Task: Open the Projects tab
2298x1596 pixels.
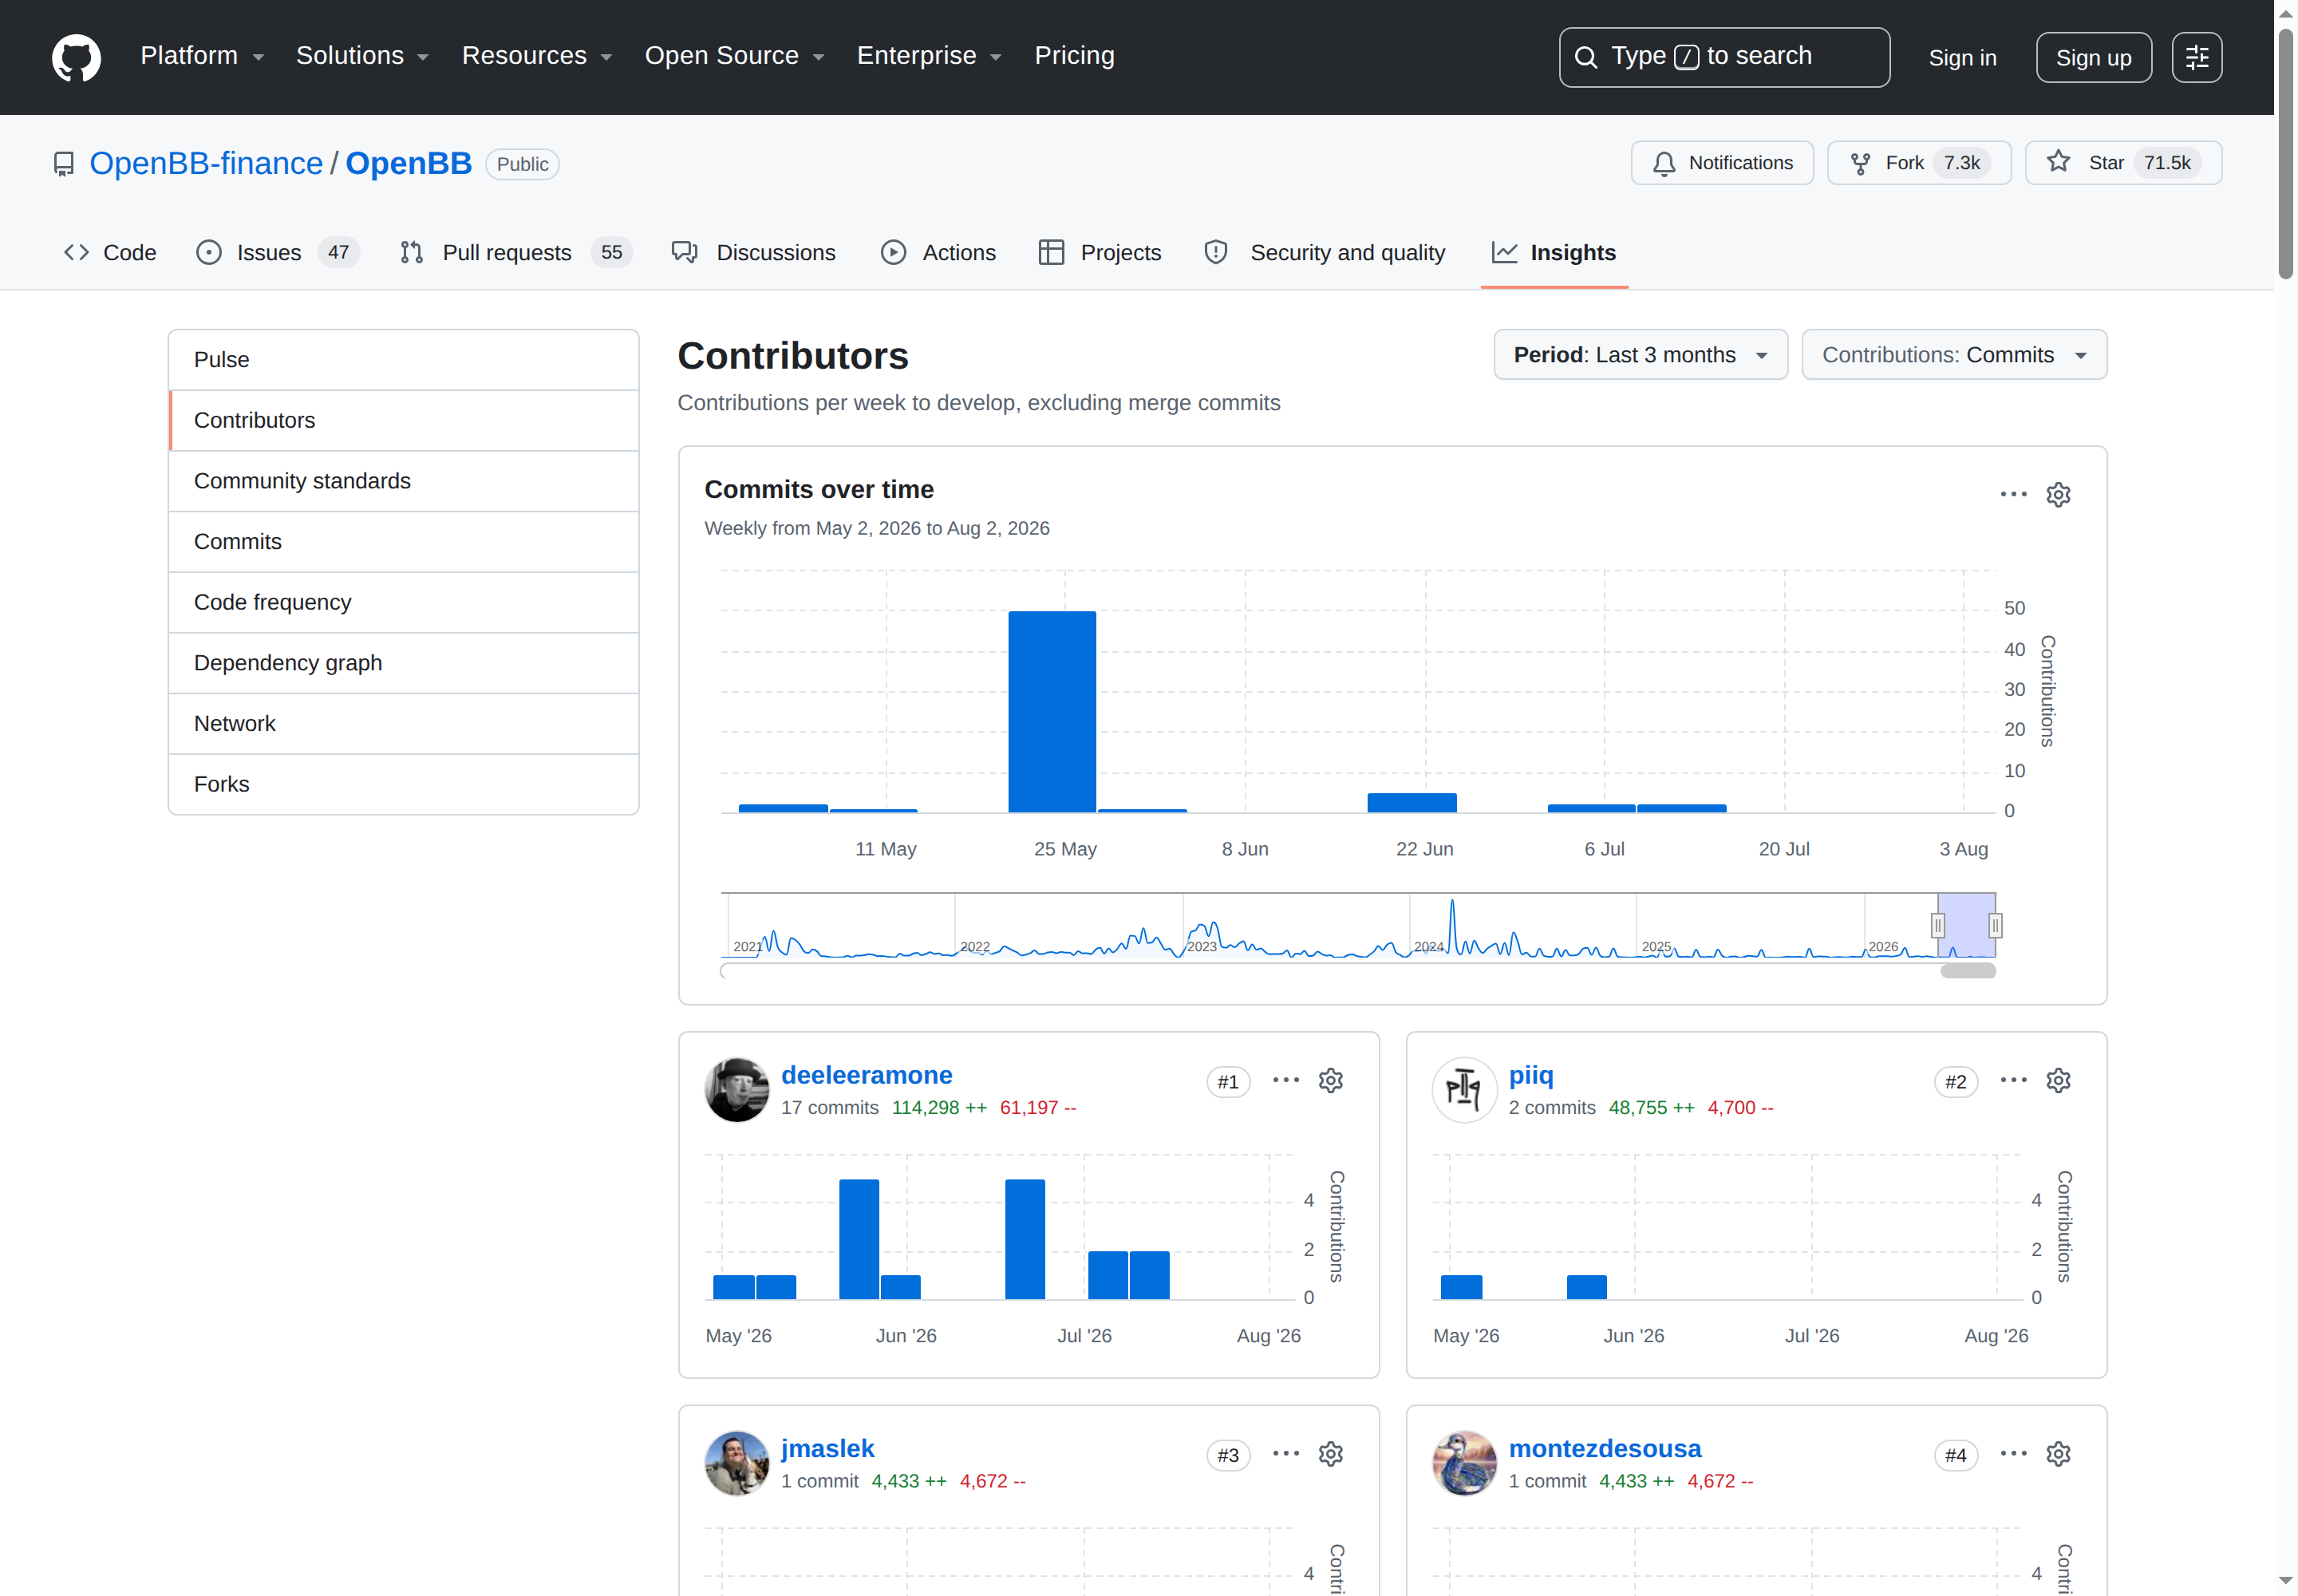Action: point(1100,253)
